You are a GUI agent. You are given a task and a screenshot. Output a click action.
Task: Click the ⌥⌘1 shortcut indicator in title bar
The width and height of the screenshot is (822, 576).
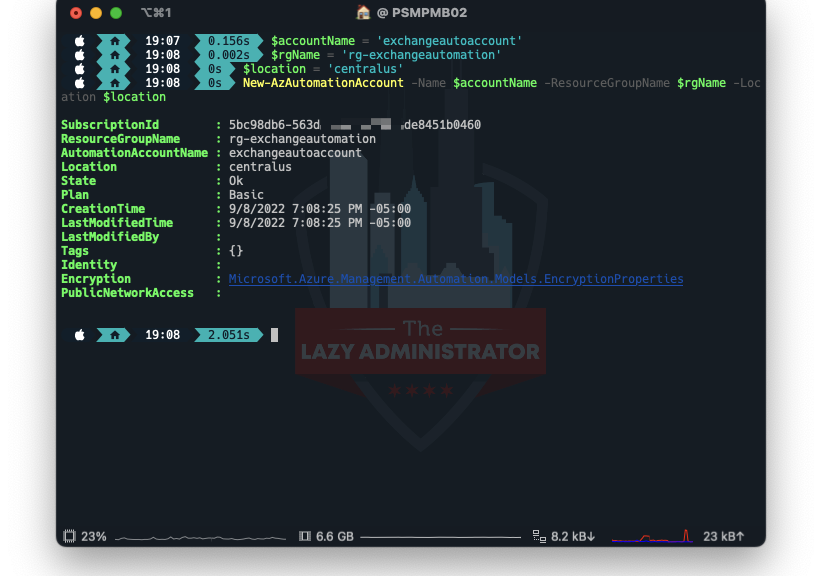[156, 13]
